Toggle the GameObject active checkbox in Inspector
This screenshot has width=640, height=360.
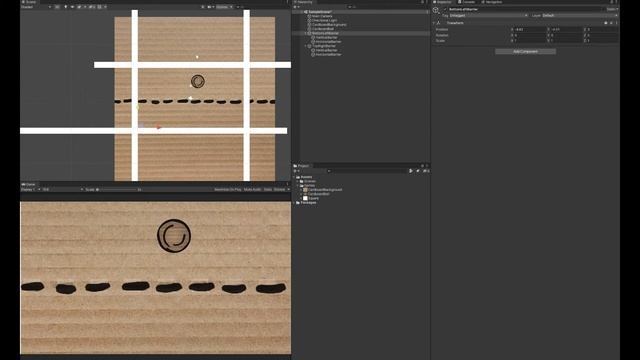tap(445, 9)
